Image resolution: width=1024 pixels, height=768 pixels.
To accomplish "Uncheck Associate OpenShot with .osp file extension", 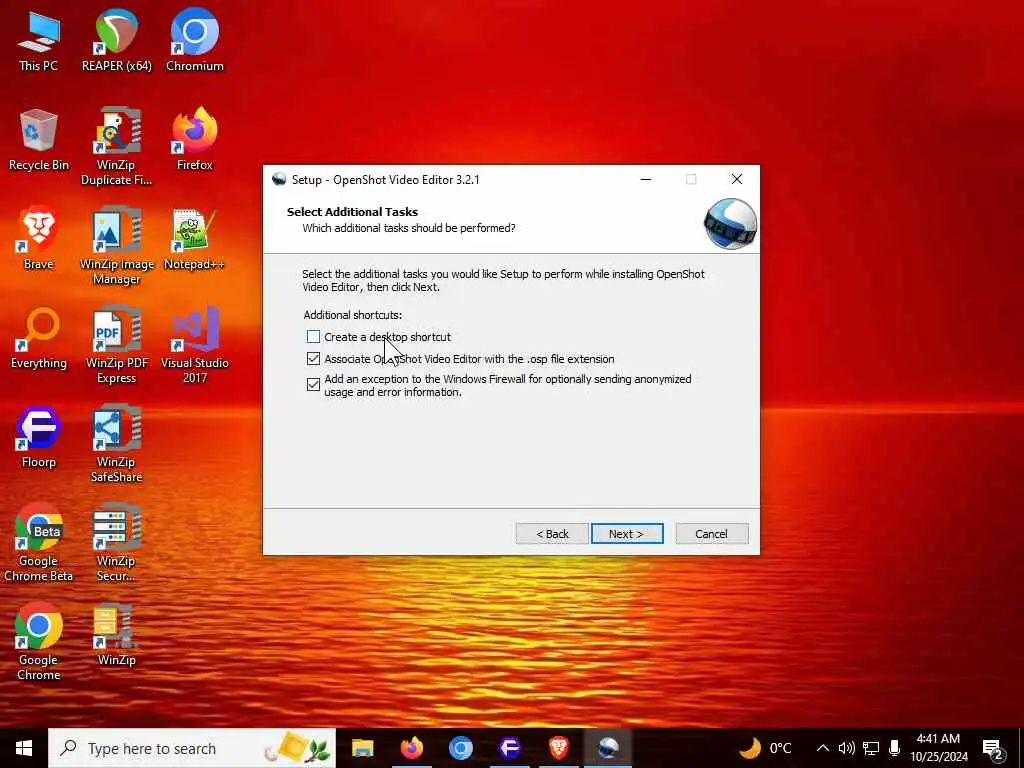I will click(x=313, y=359).
